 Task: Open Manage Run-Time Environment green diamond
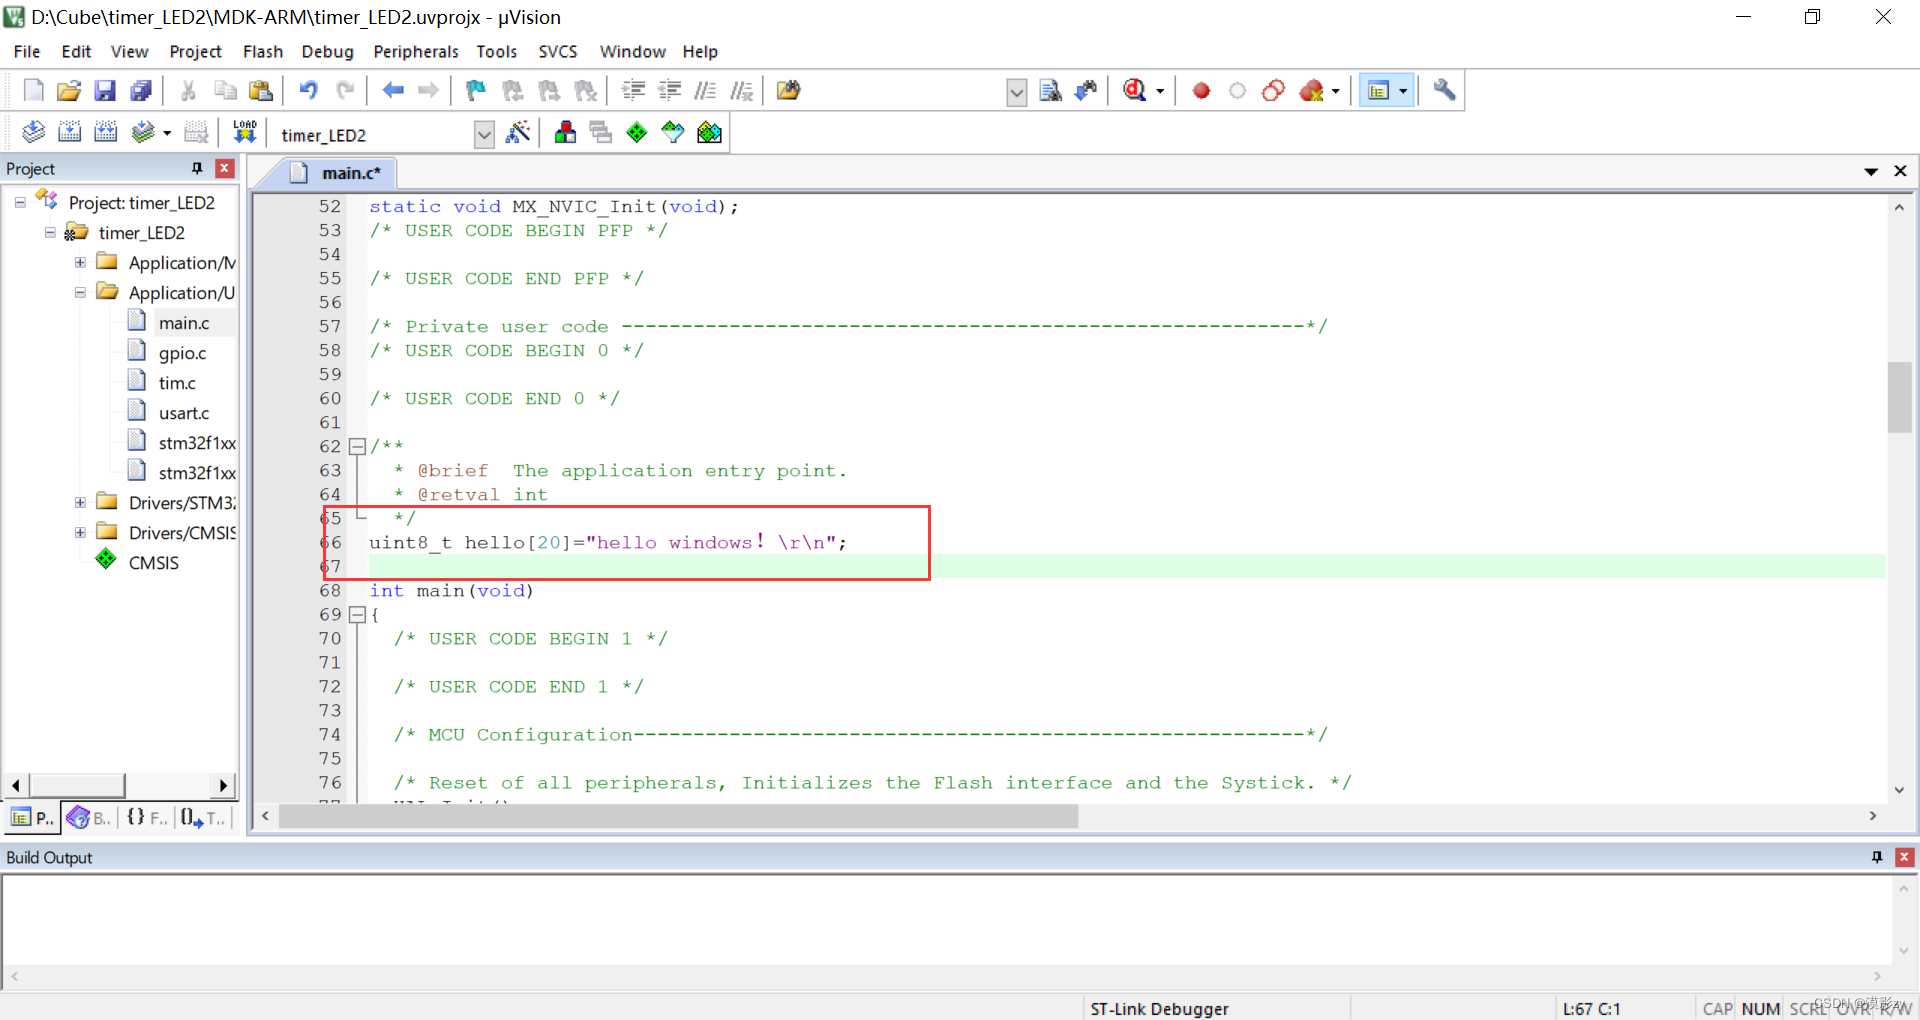[636, 132]
